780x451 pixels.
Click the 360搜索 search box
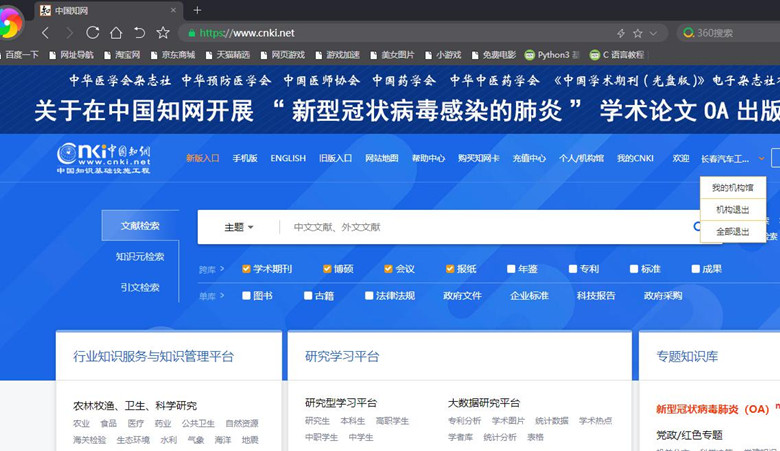[729, 33]
